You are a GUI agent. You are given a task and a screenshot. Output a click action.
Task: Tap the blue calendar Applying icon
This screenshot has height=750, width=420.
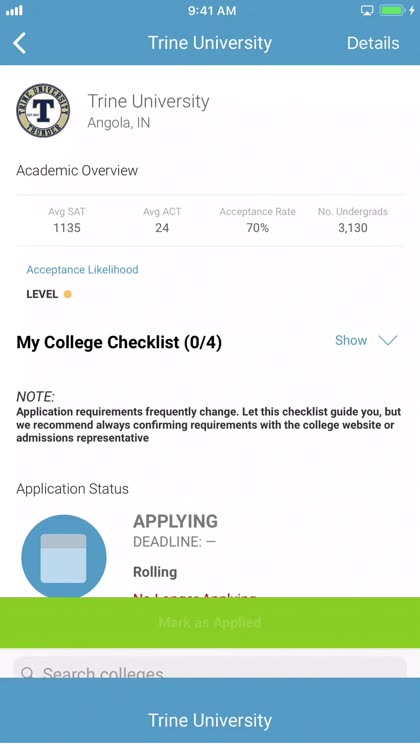point(64,556)
